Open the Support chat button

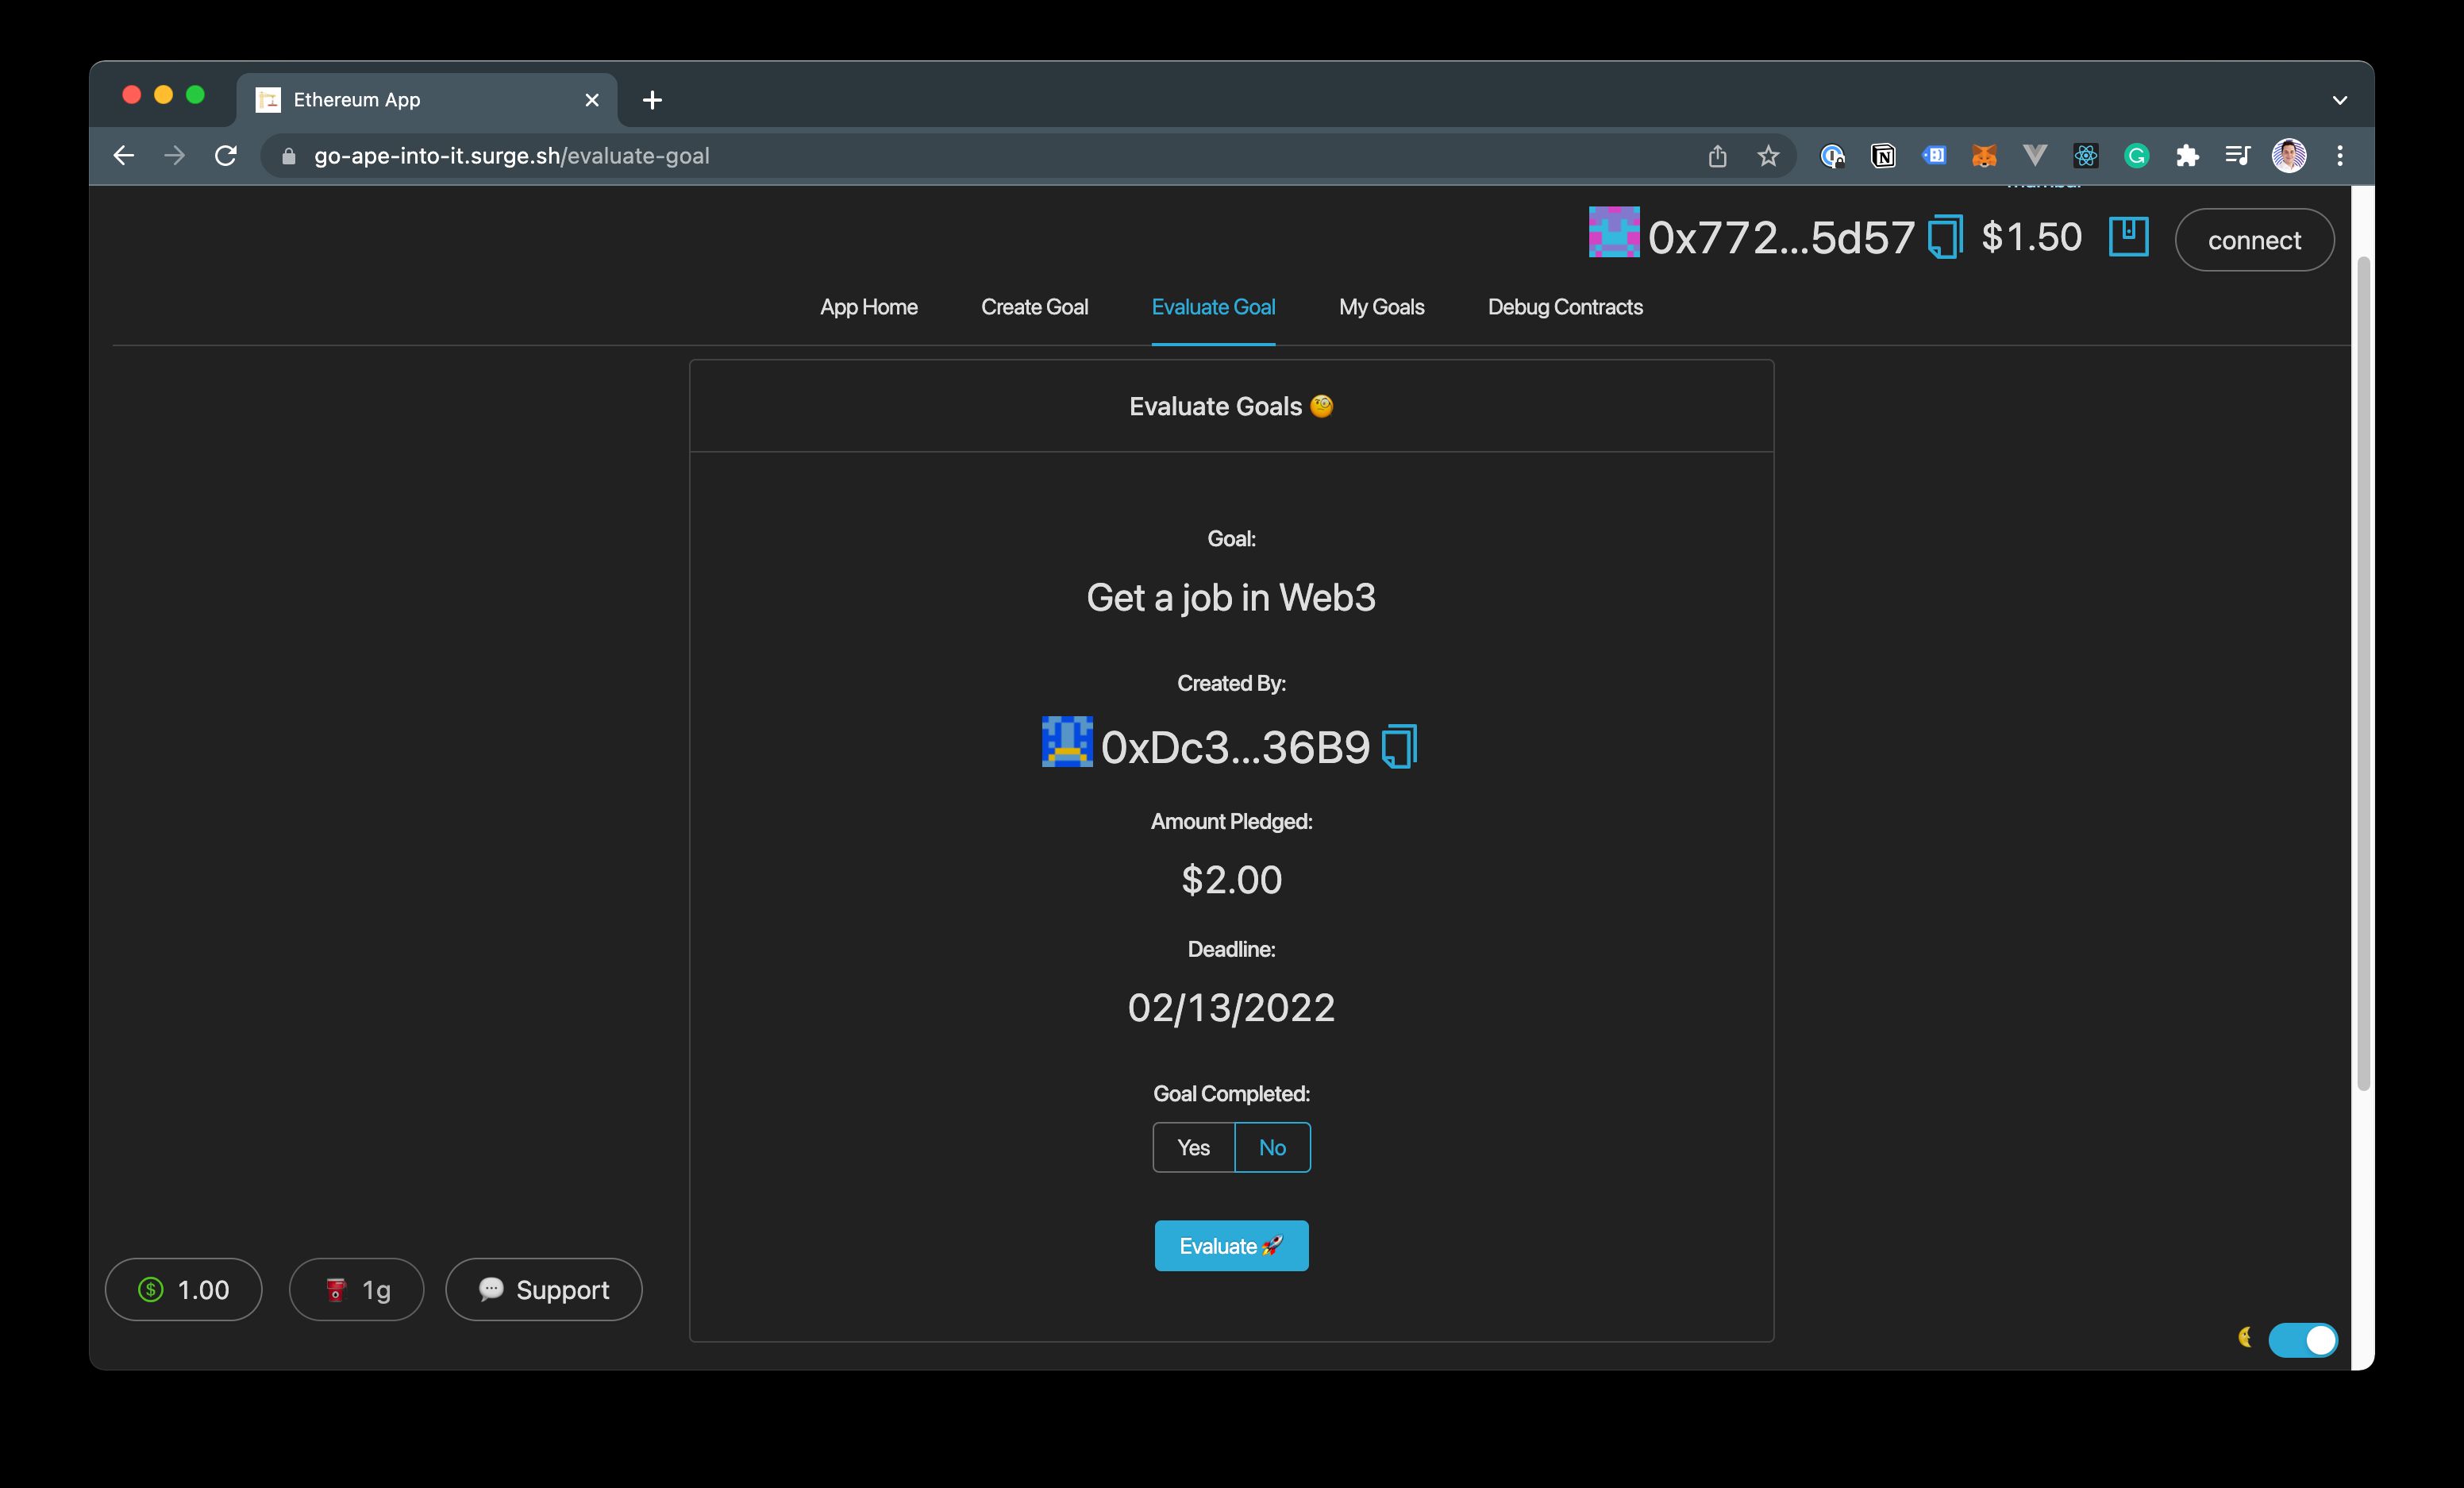[x=543, y=1289]
